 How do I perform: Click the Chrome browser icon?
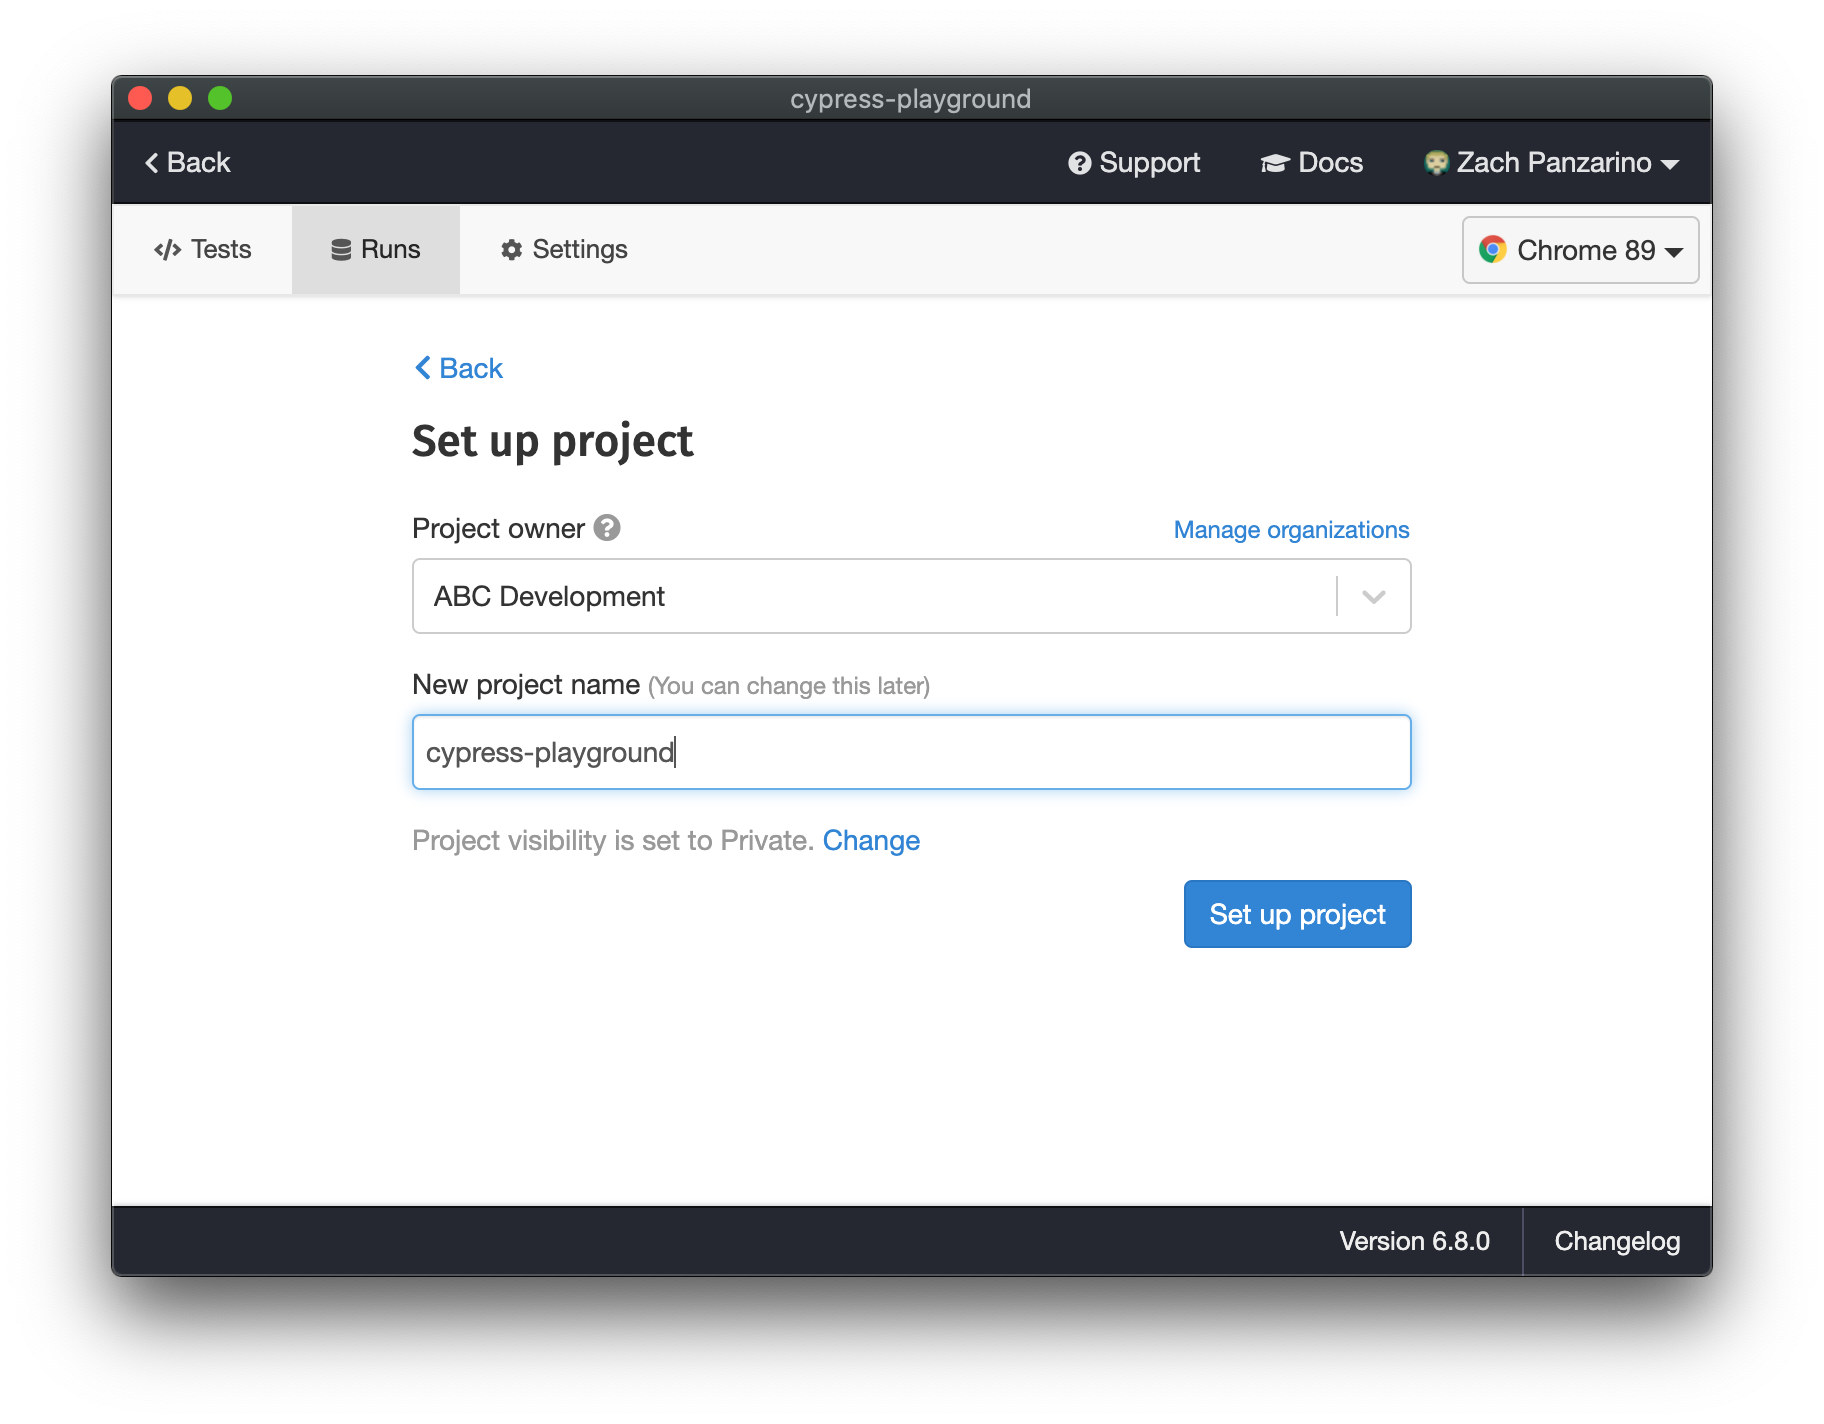[1495, 250]
